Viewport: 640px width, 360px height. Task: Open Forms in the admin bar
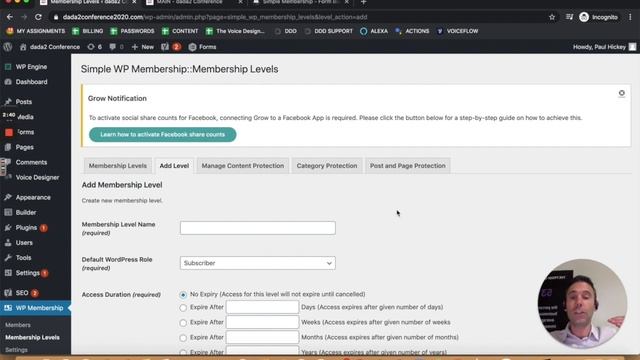point(202,47)
